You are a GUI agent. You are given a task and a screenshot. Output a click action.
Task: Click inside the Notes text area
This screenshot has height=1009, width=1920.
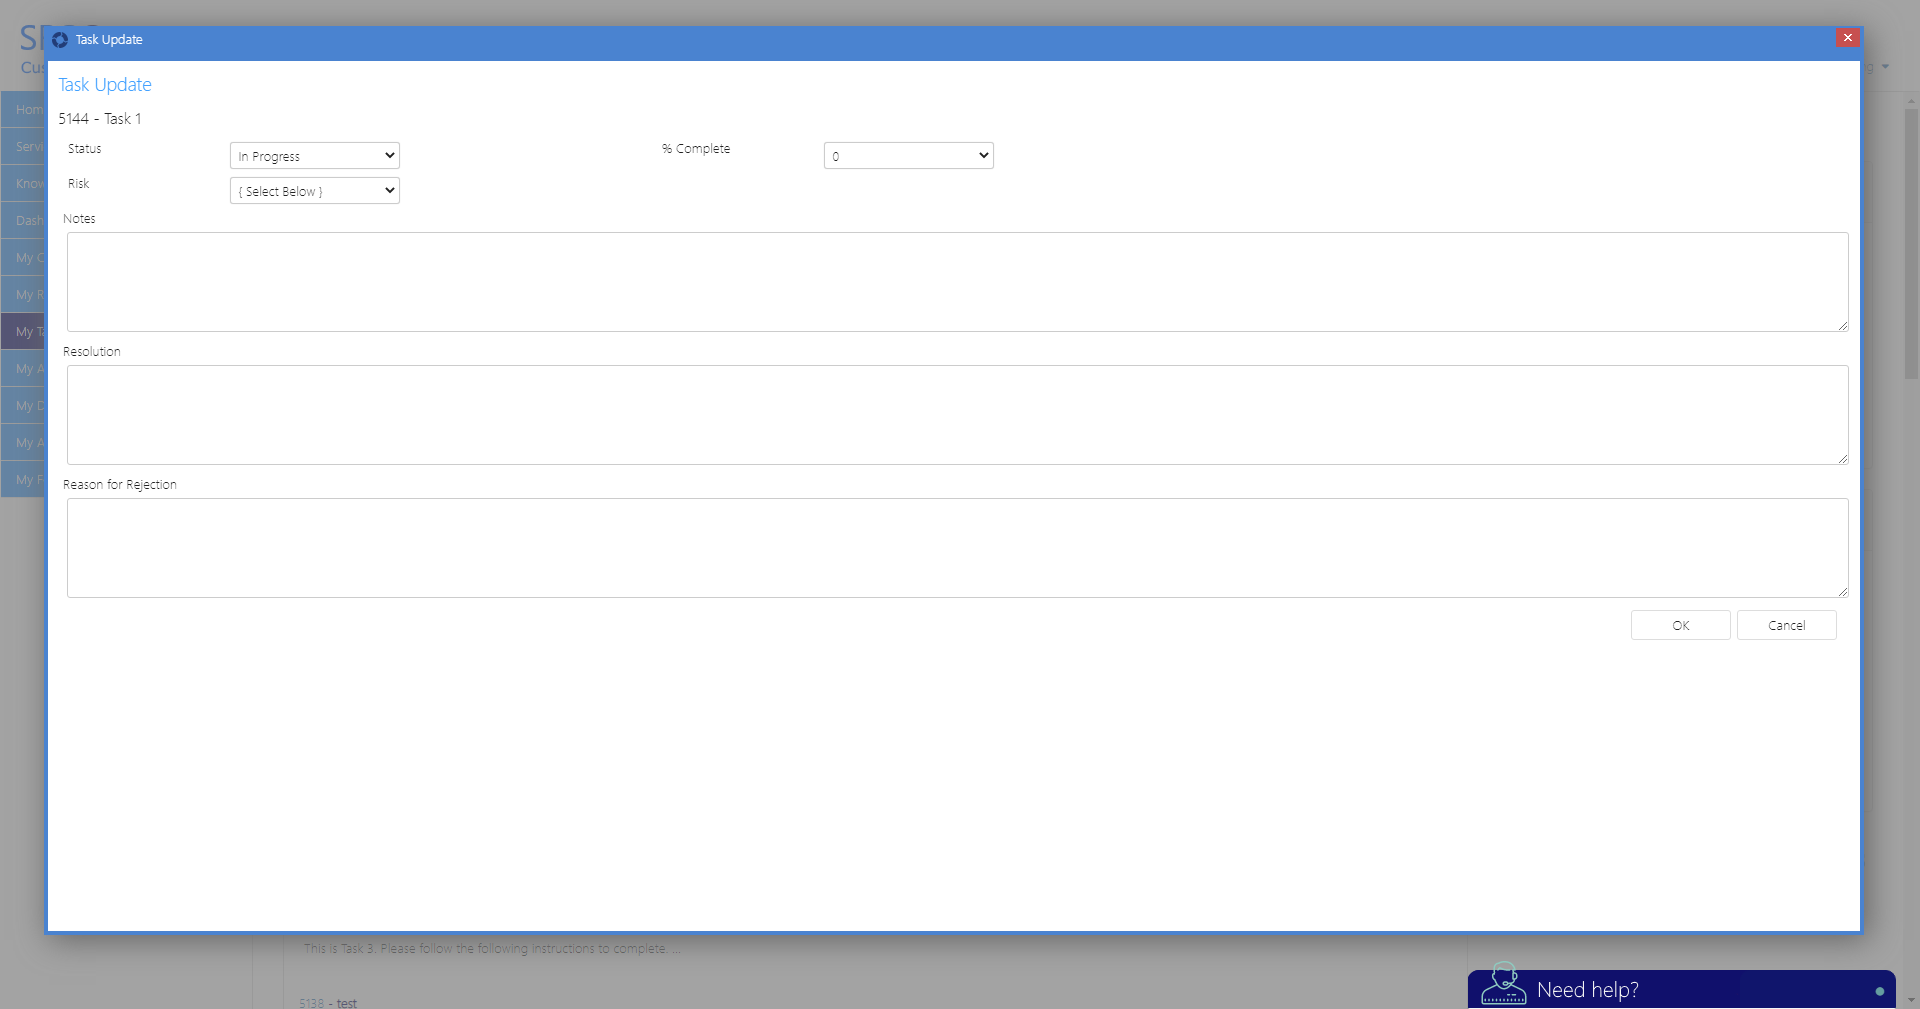pyautogui.click(x=956, y=282)
